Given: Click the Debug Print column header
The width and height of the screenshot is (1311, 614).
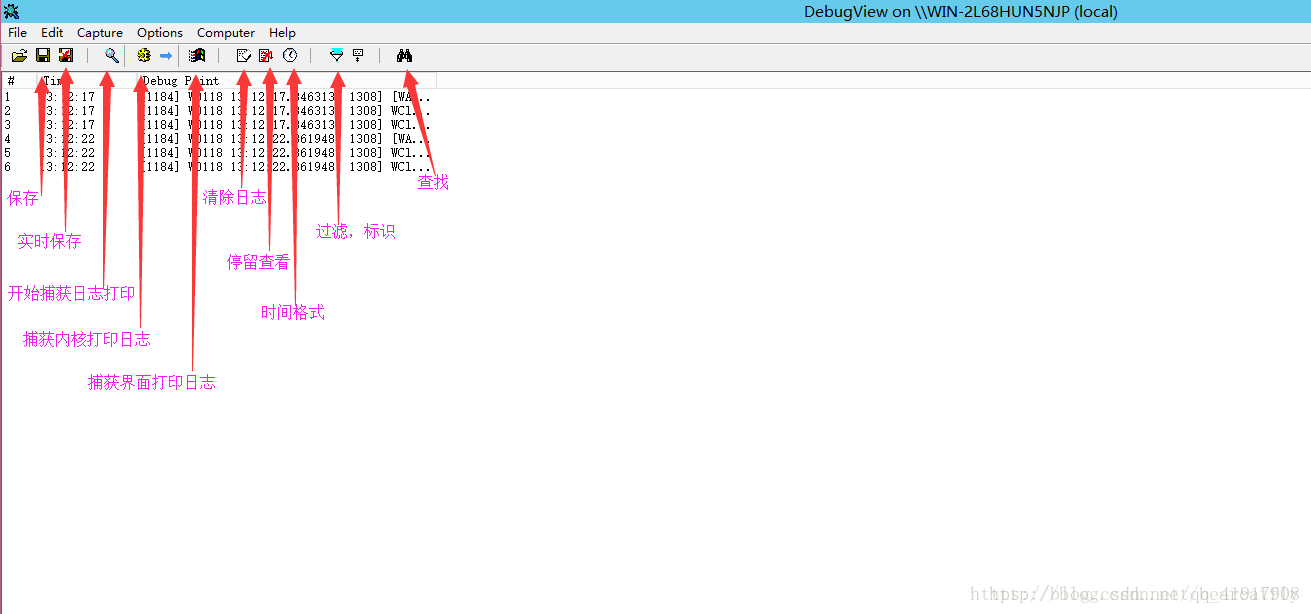Looking at the screenshot, I should tap(287, 81).
